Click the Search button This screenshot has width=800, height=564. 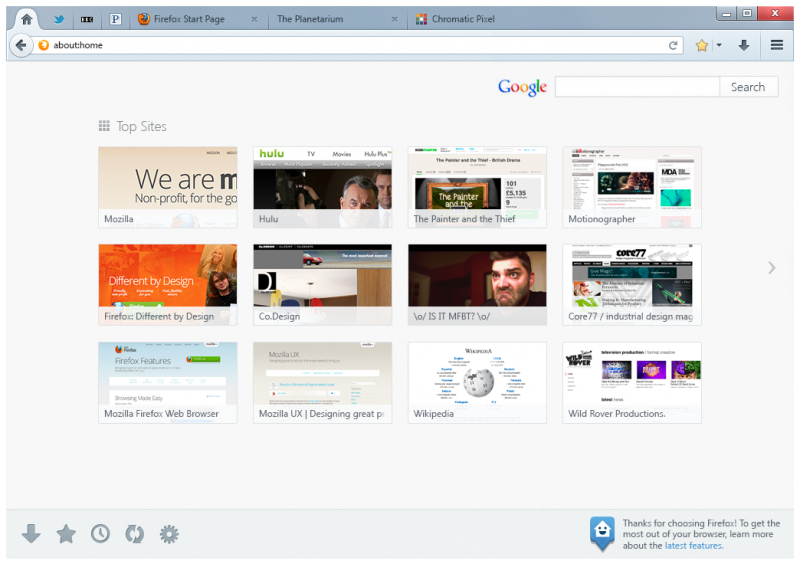748,87
